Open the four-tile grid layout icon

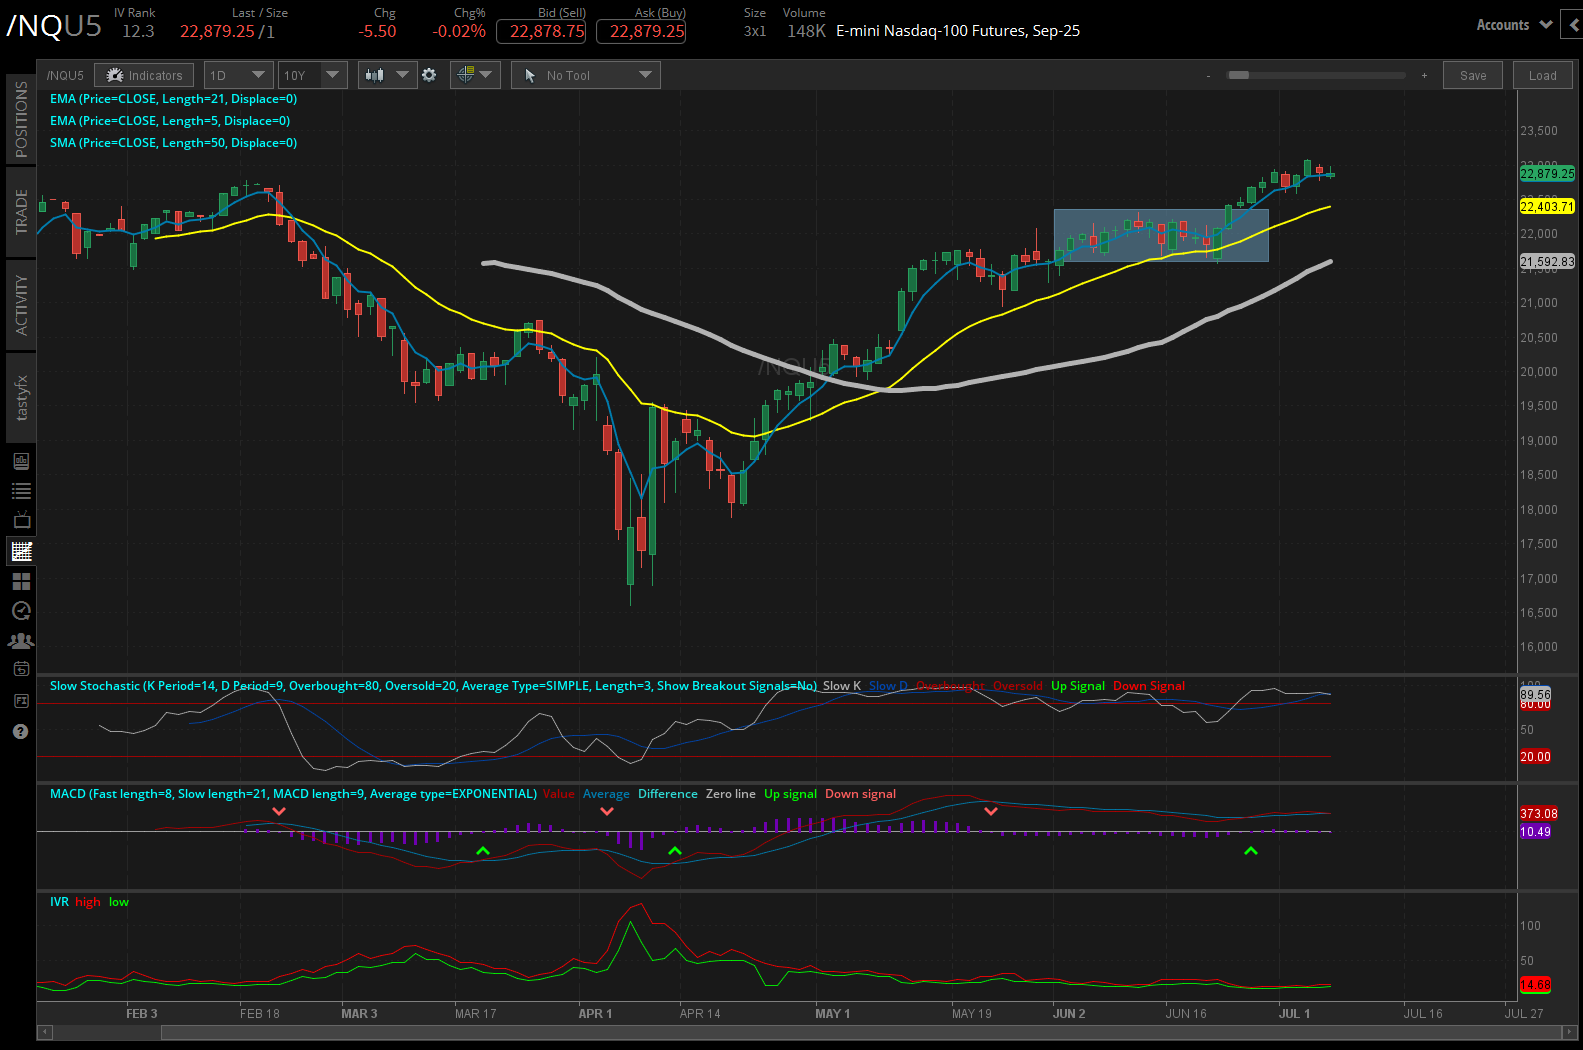tap(21, 581)
